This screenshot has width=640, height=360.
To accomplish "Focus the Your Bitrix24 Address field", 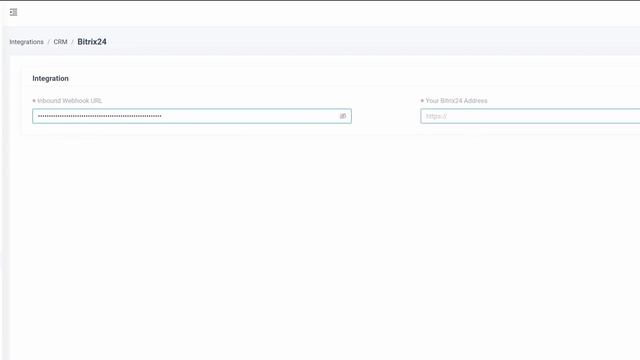I will click(530, 116).
